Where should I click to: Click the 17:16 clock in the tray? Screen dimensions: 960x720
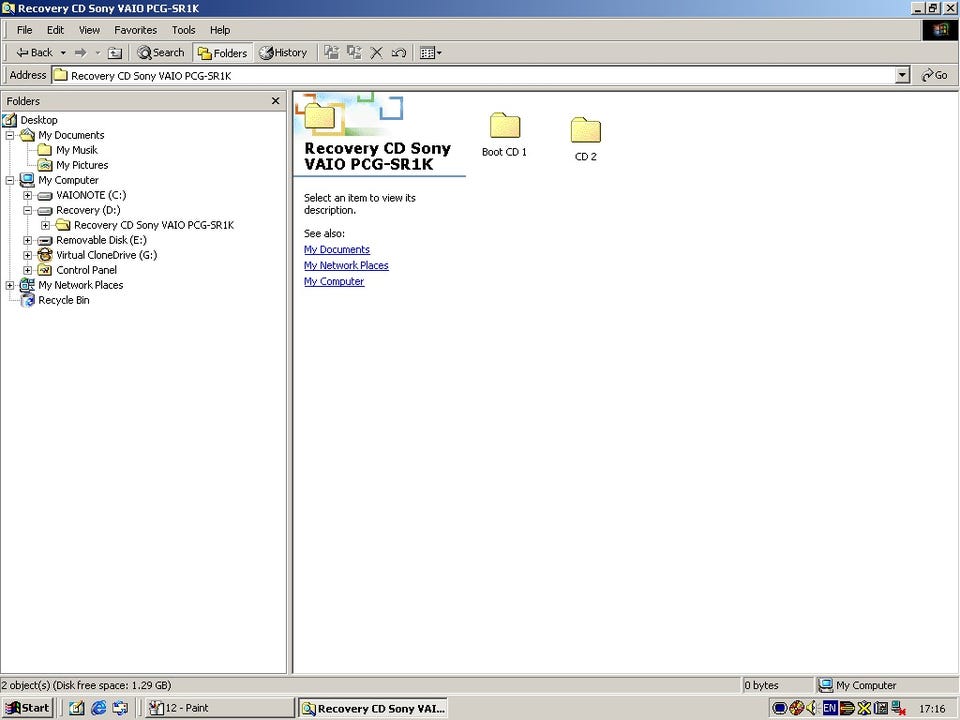932,709
